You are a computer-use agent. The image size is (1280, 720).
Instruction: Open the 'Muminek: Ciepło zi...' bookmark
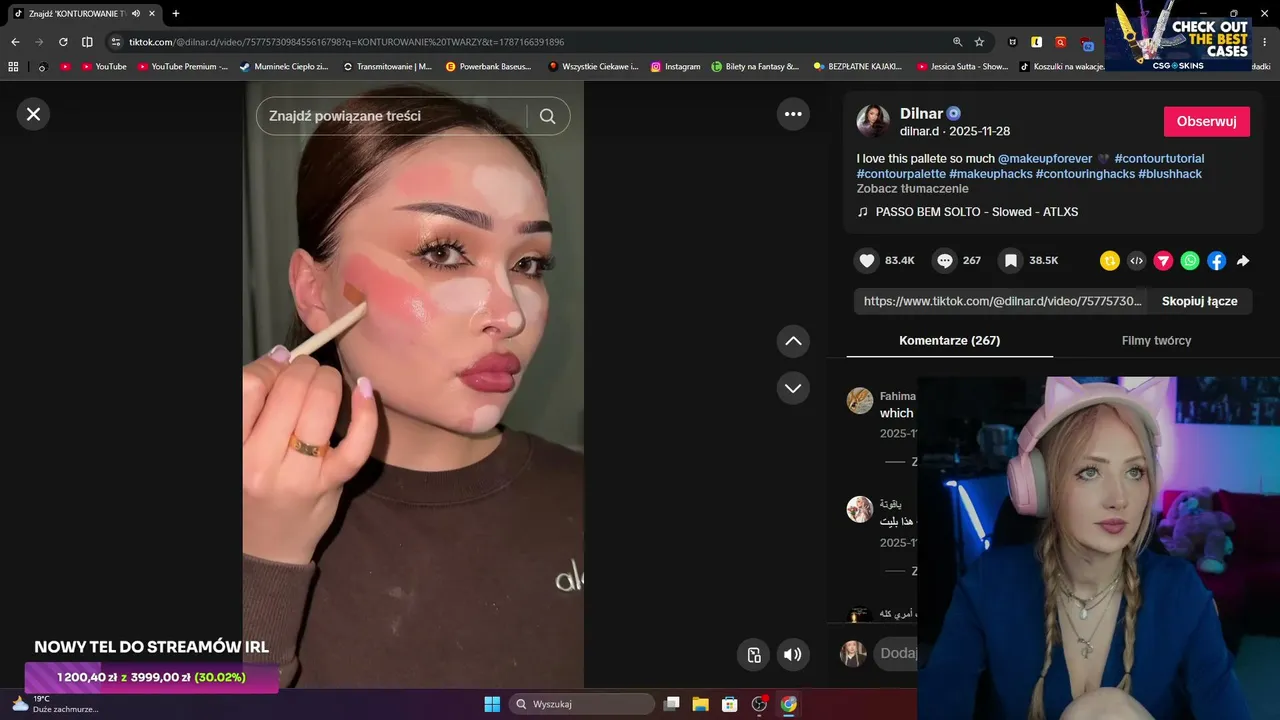[x=285, y=67]
